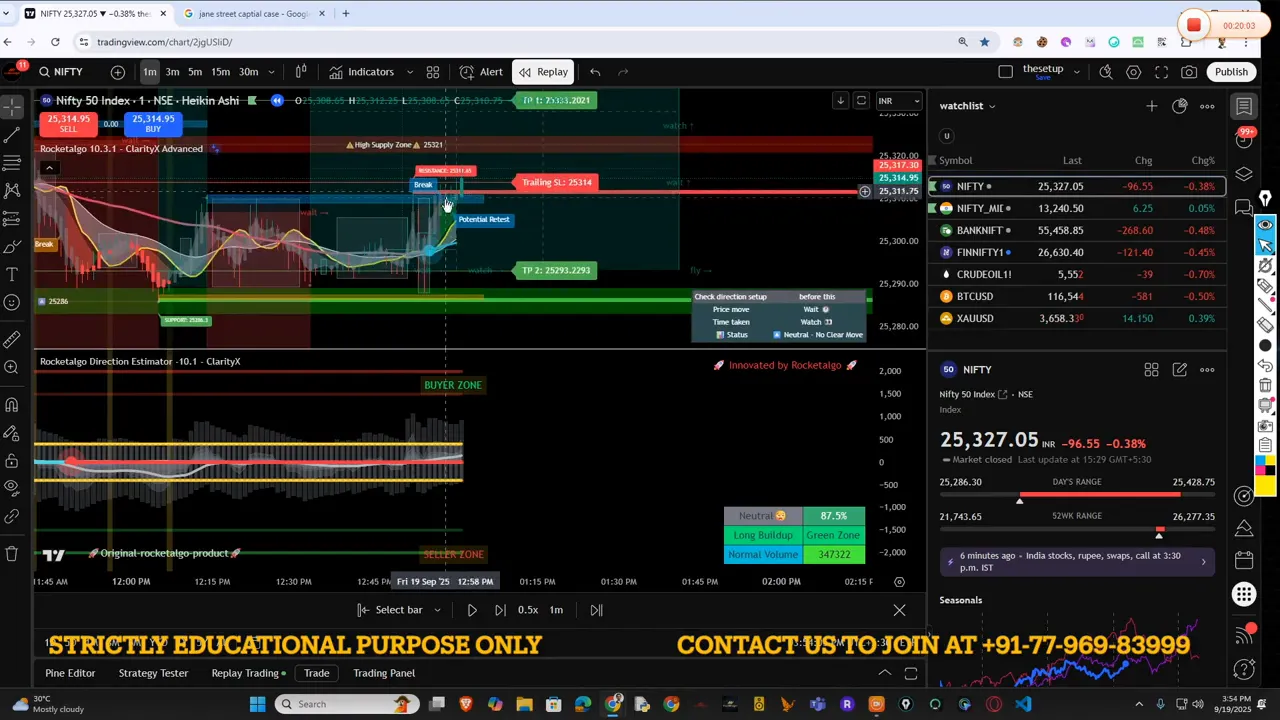This screenshot has width=1280, height=720.
Task: Expand the timeframe interval dropdown chevron
Action: point(271,72)
